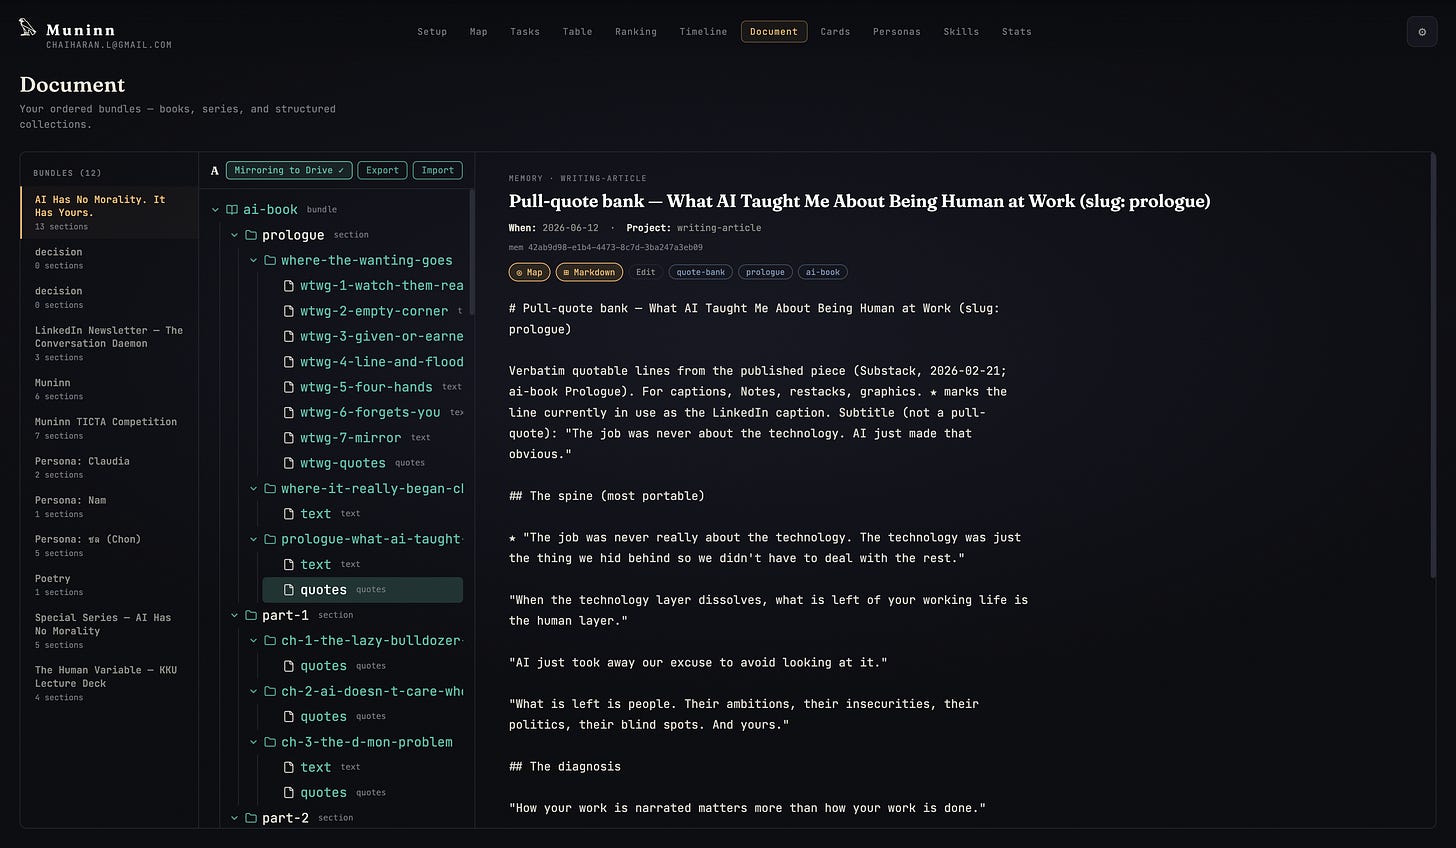Viewport: 1456px width, 848px height.
Task: Toggle the Markdown view pill
Action: pos(589,272)
